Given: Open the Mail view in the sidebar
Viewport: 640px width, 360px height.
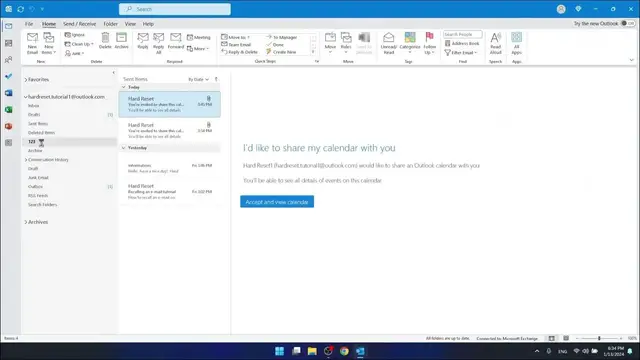Looking at the screenshot, I should tap(9, 26).
